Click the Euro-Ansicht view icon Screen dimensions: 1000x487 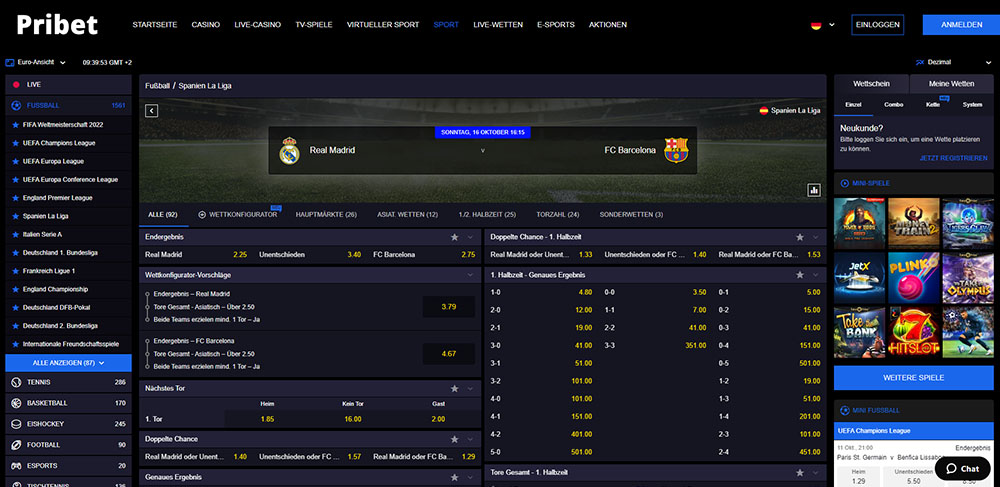tap(10, 62)
